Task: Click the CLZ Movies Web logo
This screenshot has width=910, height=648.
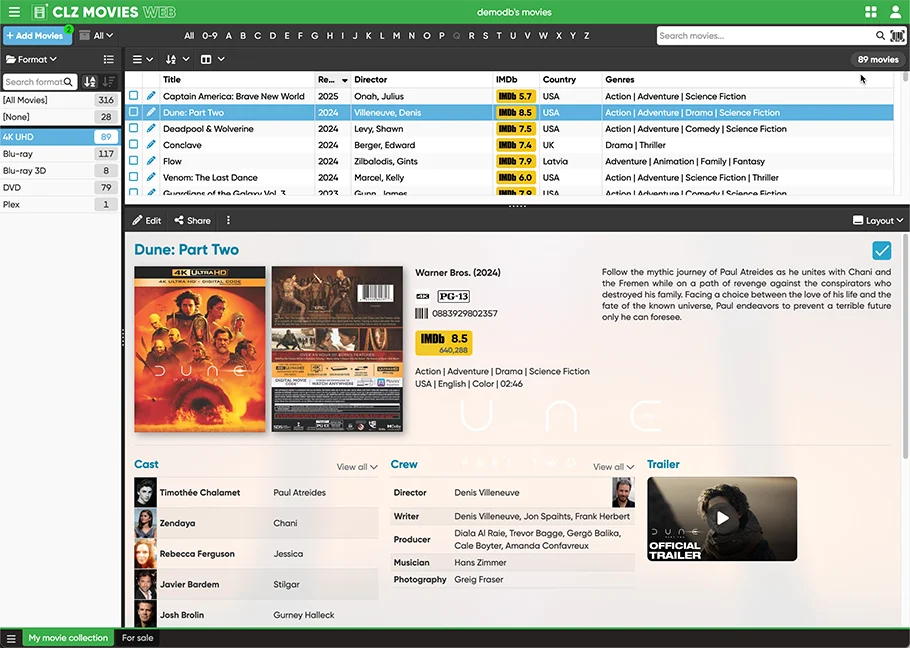Action: 103,12
